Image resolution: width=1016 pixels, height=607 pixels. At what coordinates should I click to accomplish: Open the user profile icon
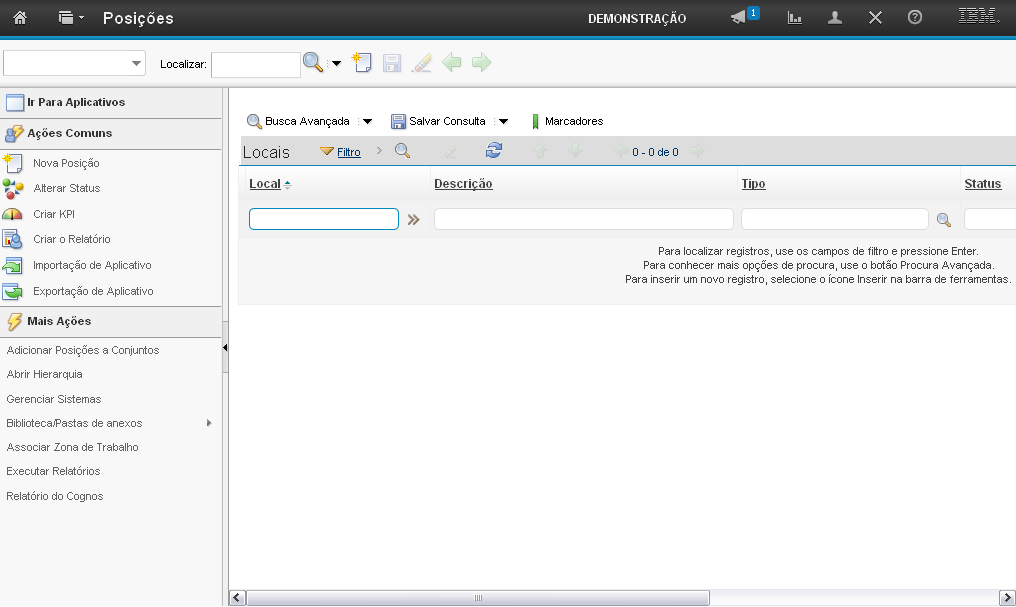835,18
